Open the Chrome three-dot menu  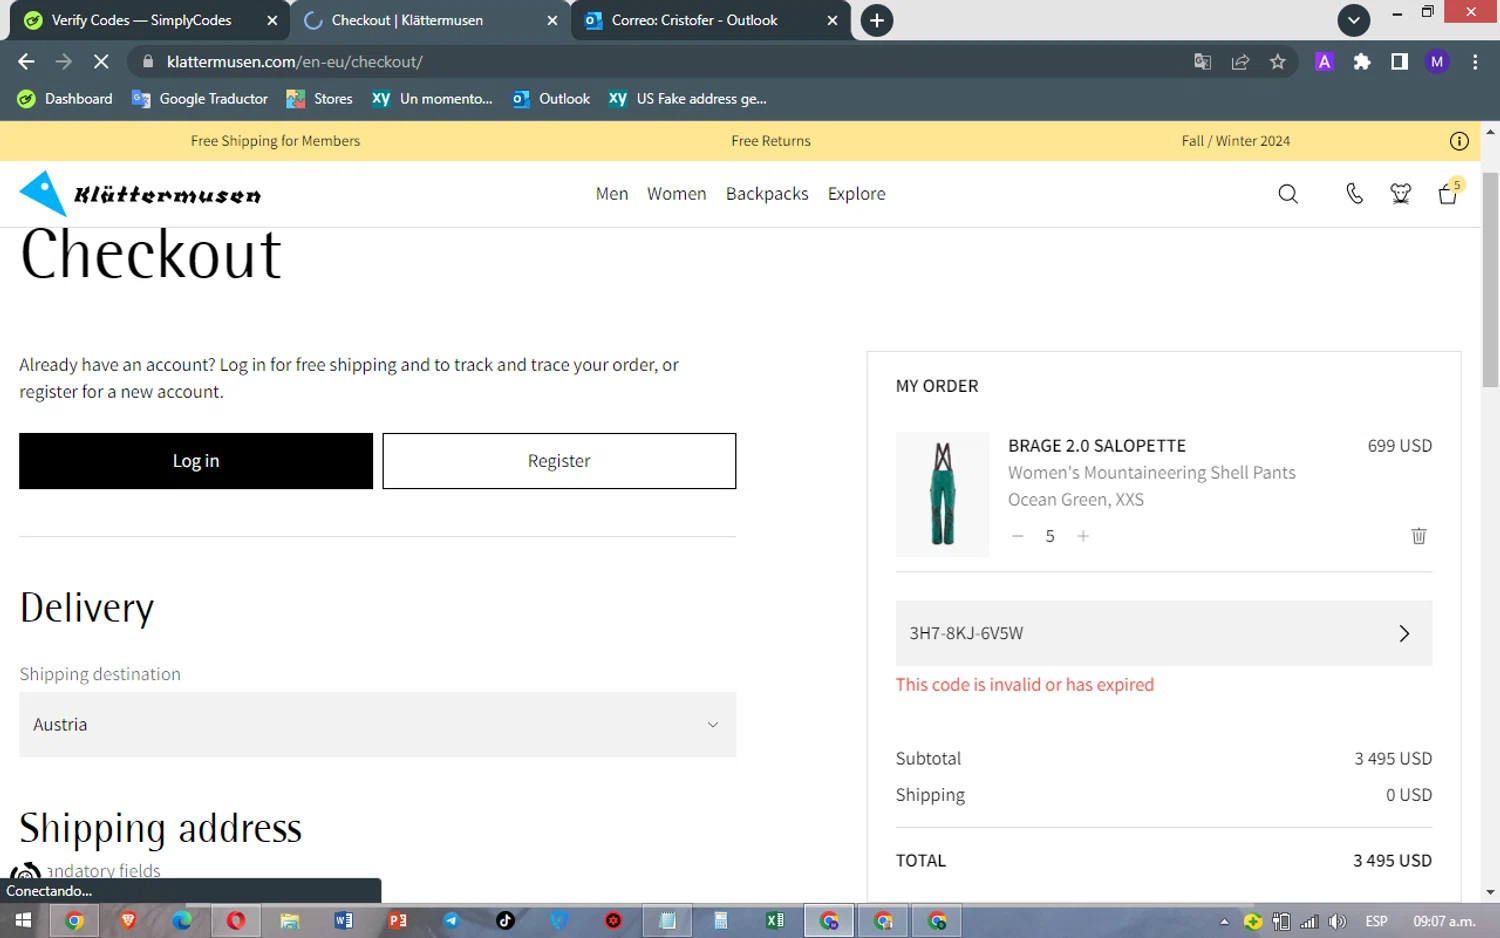tap(1475, 62)
